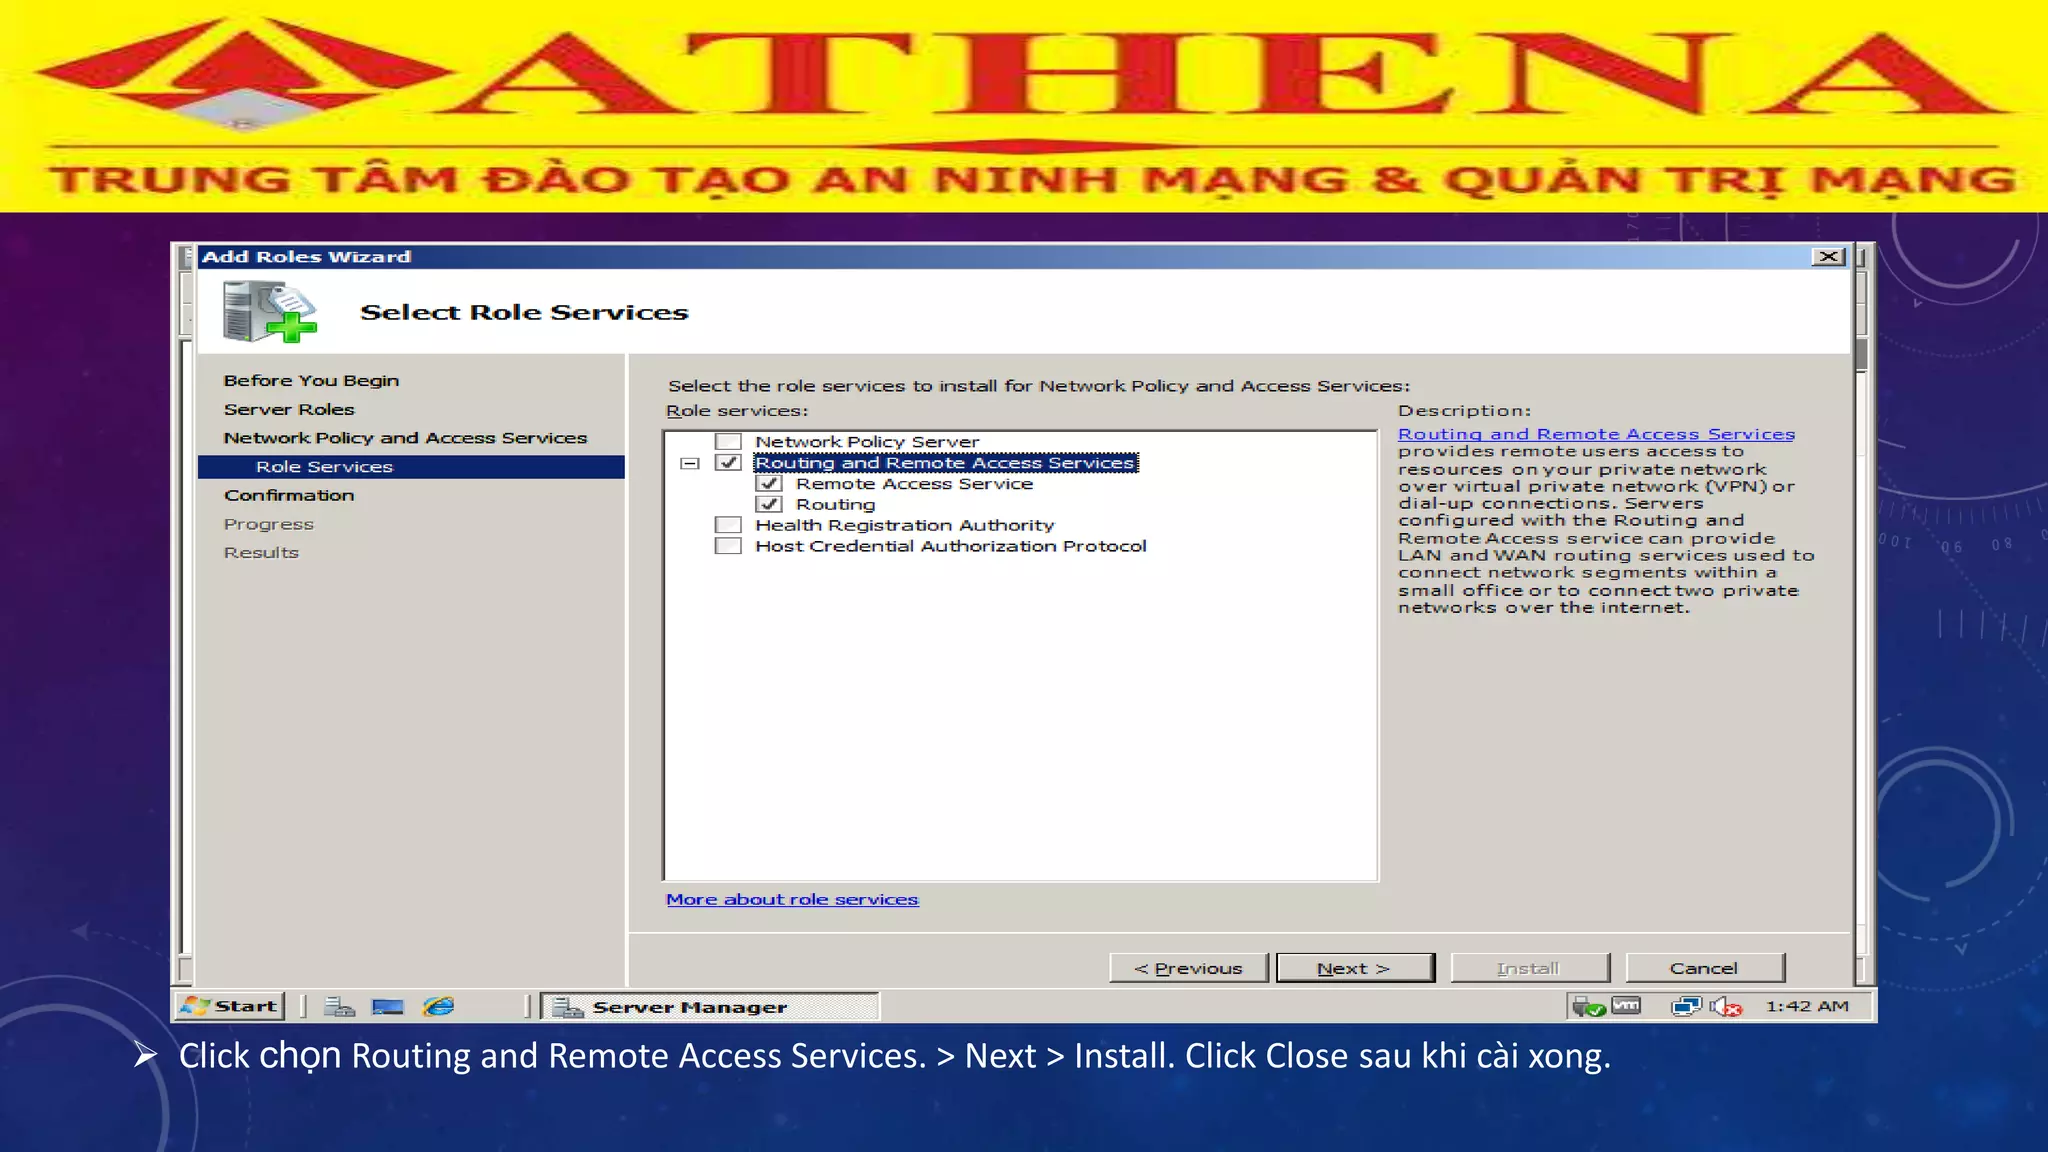The image size is (2048, 1152).
Task: Open More about role services link
Action: tap(792, 899)
